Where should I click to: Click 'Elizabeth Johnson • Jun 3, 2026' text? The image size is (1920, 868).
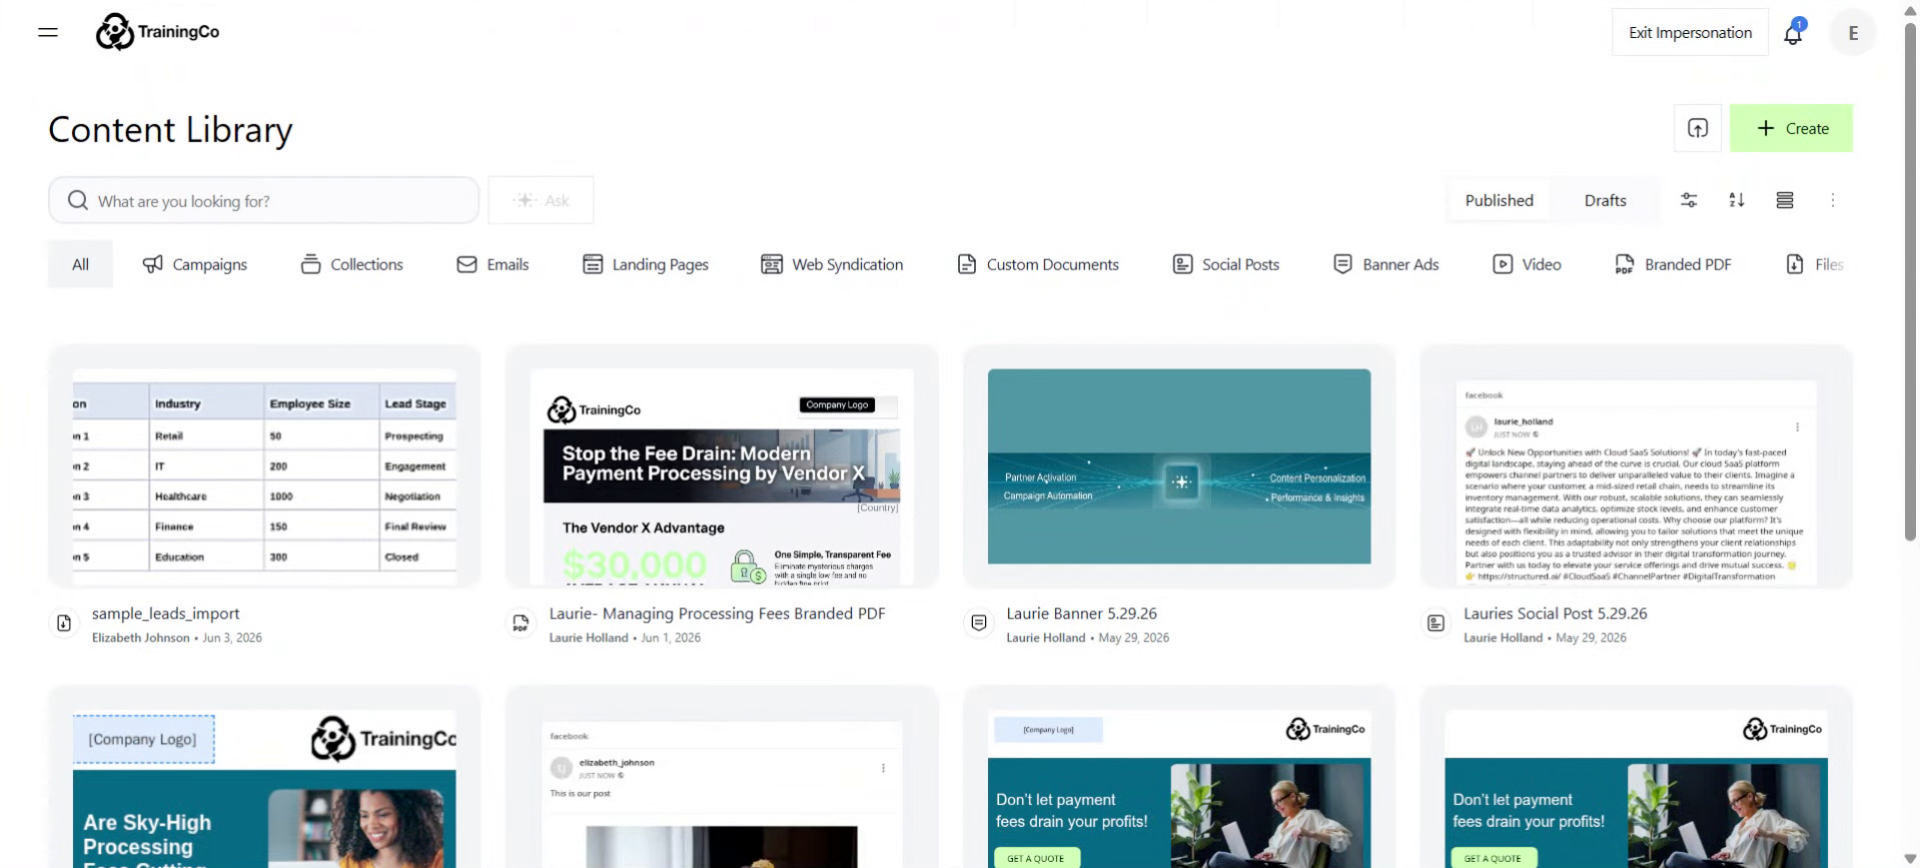pyautogui.click(x=177, y=638)
